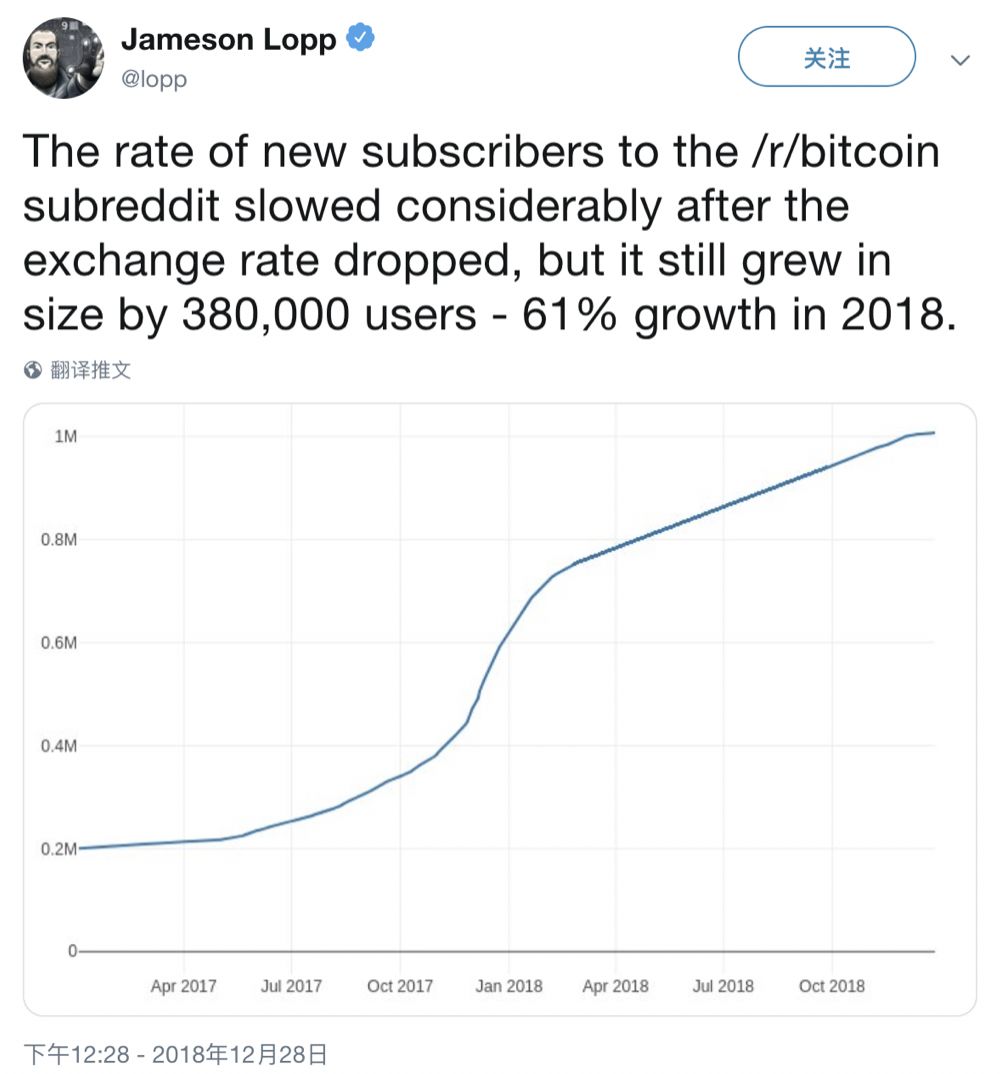Click the Apr 2017 x-axis label
1002x1074 pixels.
tap(183, 986)
